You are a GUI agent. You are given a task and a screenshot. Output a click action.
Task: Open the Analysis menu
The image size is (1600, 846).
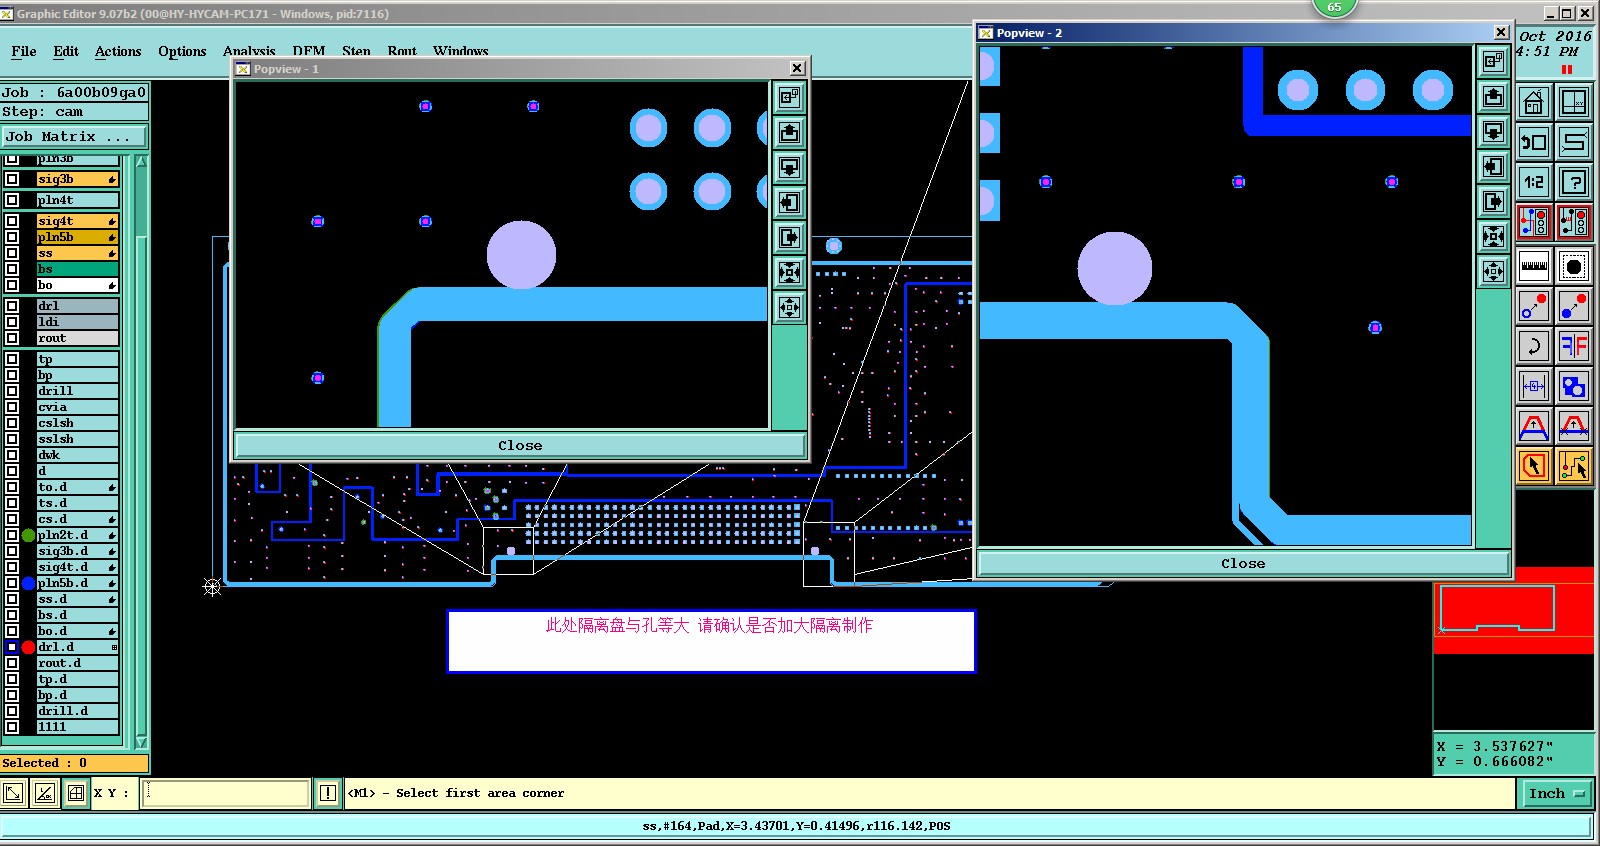(249, 51)
